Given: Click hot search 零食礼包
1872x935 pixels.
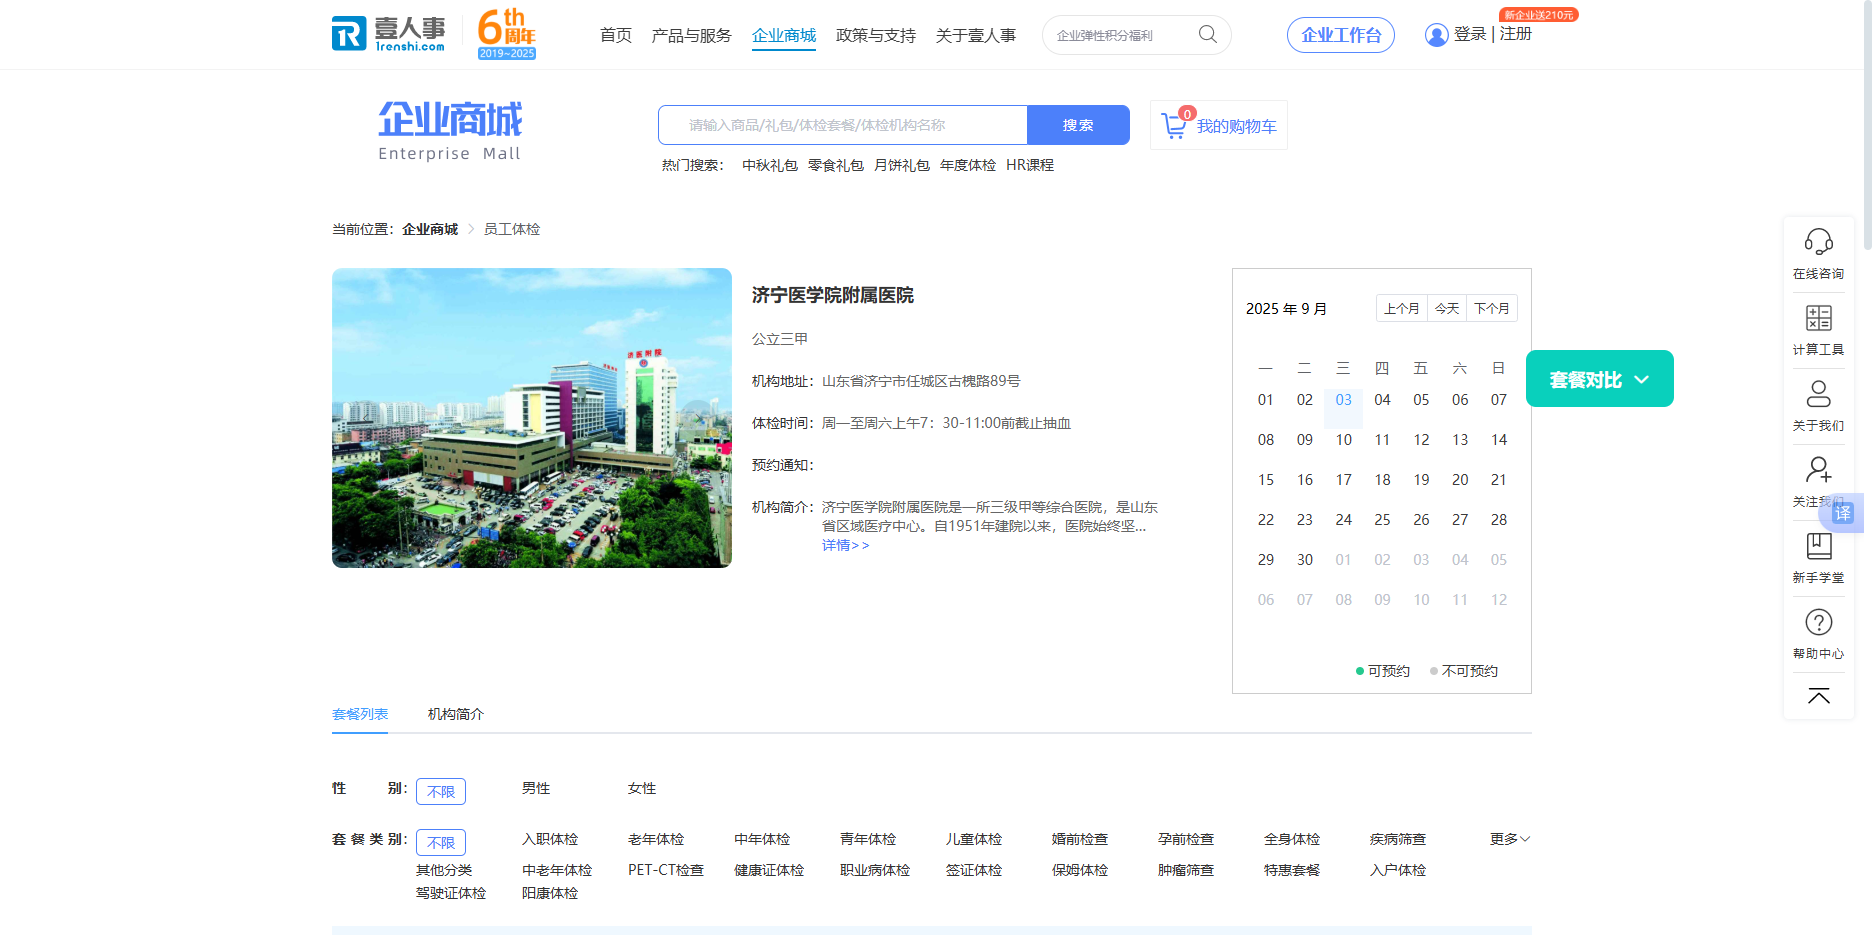Looking at the screenshot, I should tap(836, 165).
